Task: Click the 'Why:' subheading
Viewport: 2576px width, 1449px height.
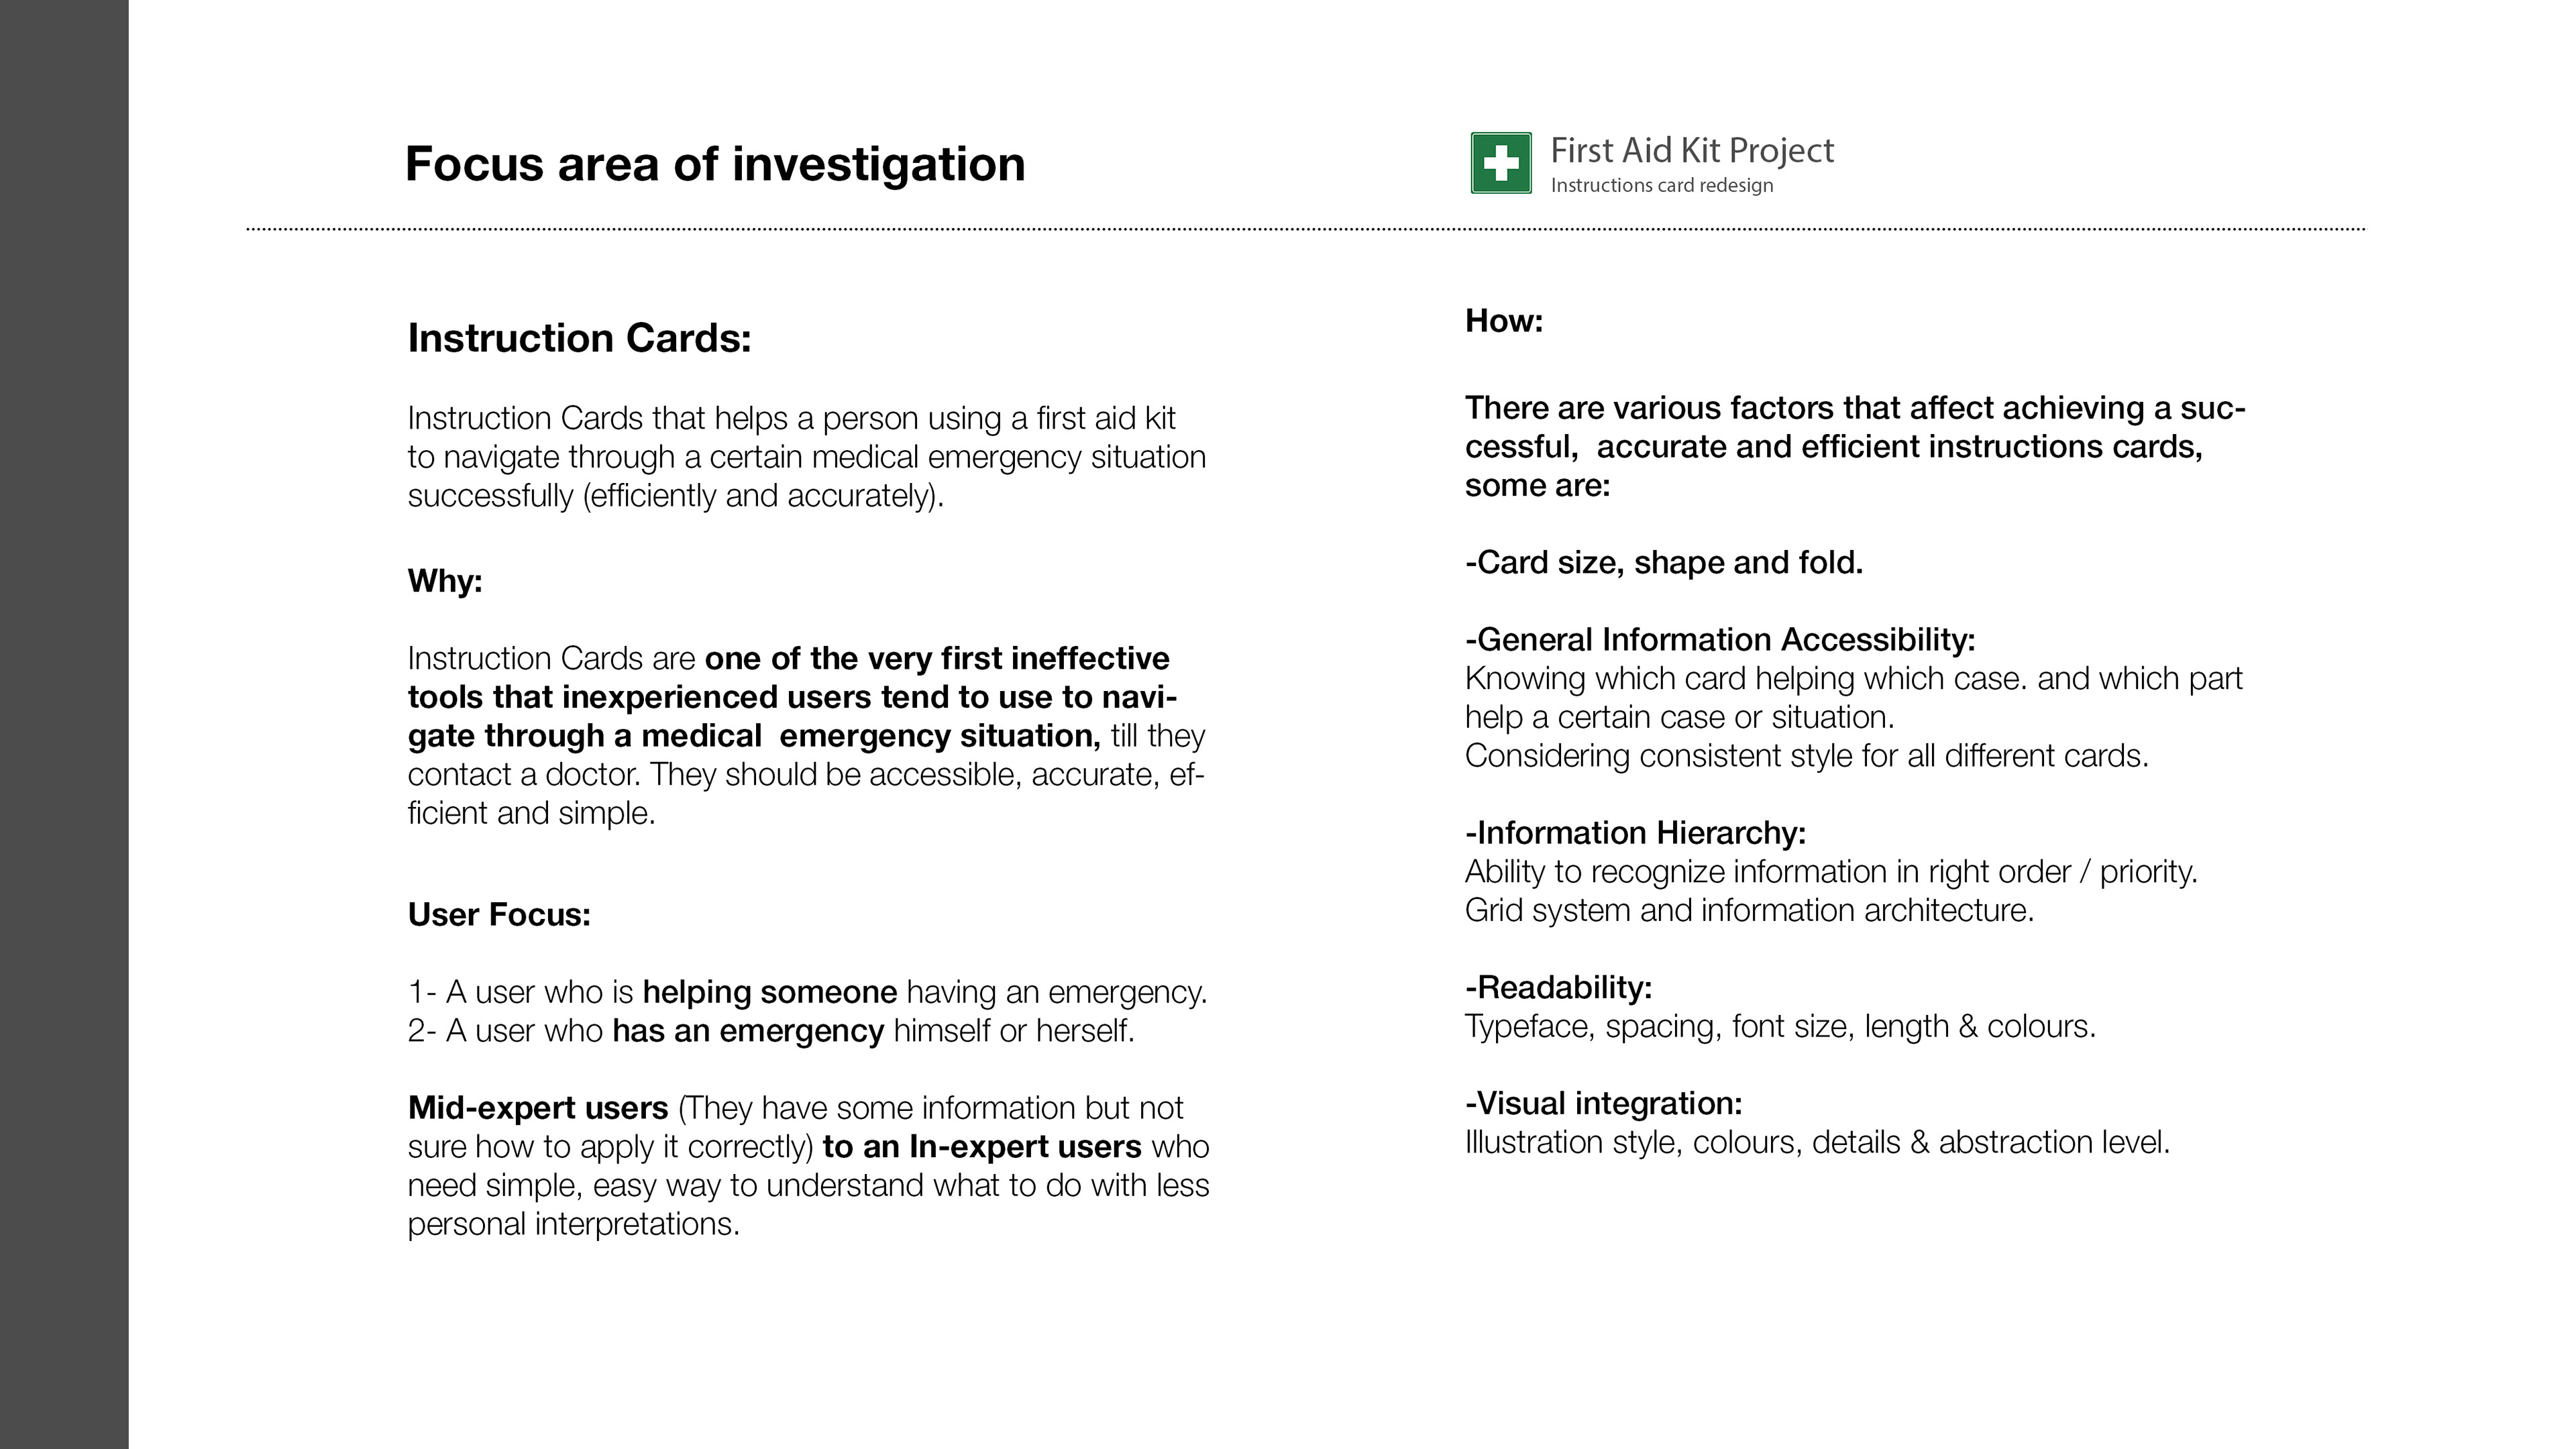Action: (445, 581)
